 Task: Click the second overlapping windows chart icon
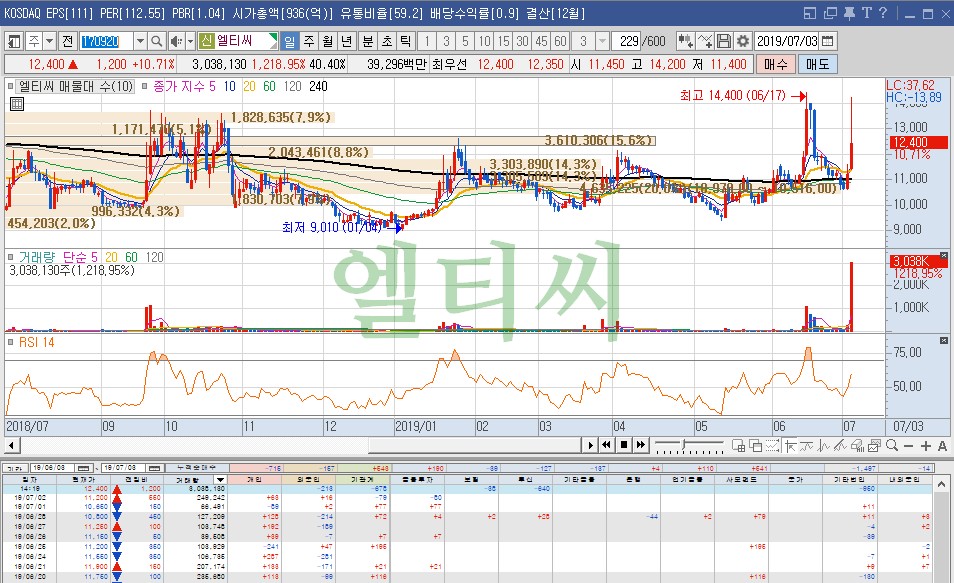(x=756, y=446)
